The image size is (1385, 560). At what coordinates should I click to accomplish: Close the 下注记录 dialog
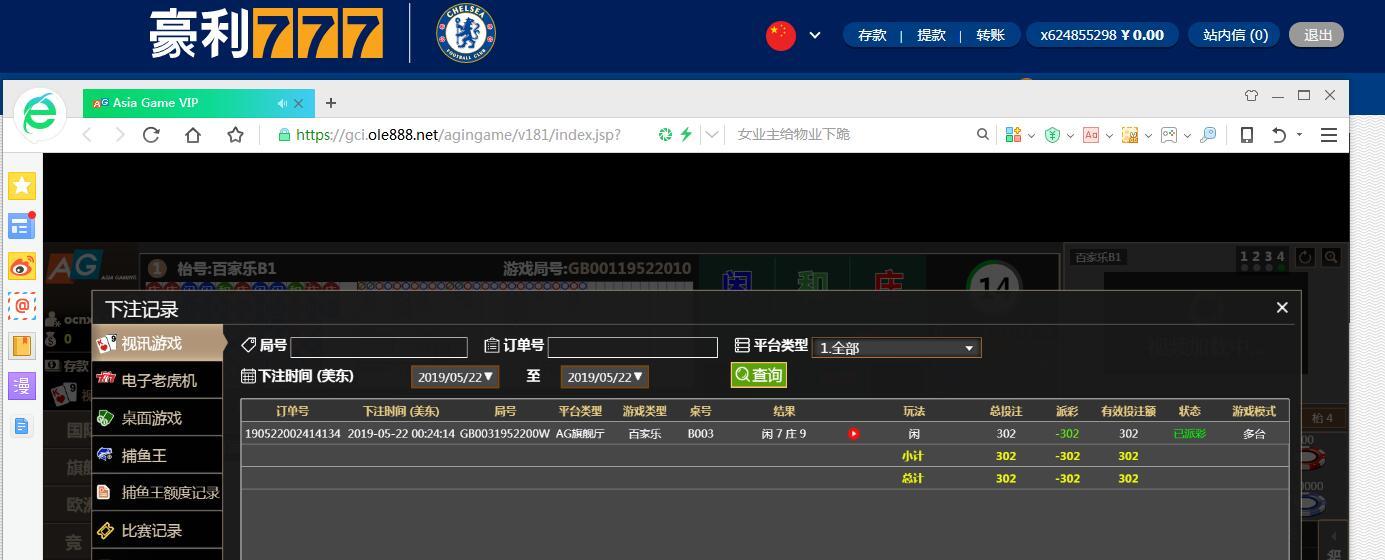pos(1282,307)
